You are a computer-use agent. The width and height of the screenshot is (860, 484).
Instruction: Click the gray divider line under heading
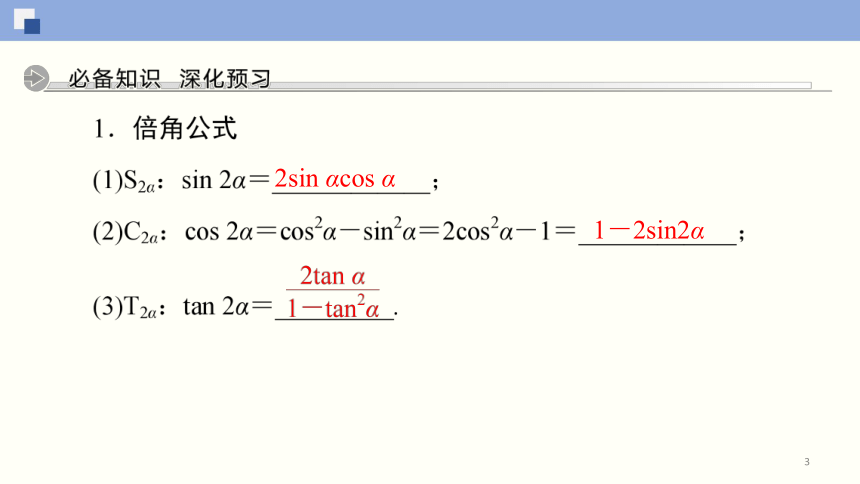[438, 87]
